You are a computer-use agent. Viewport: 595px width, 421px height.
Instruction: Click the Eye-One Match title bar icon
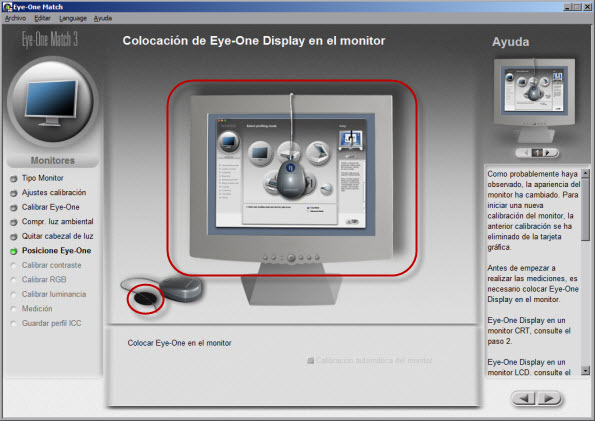7,7
